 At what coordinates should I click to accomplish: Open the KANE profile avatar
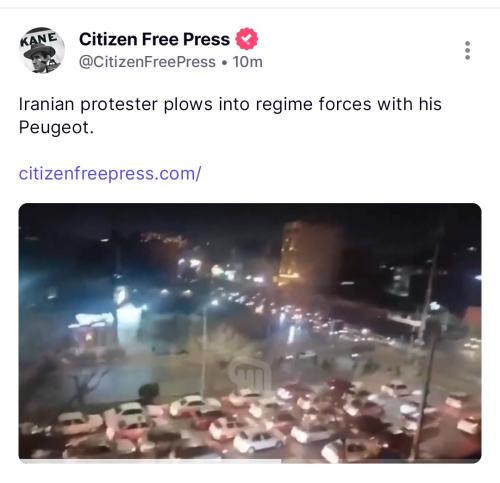pyautogui.click(x=42, y=50)
